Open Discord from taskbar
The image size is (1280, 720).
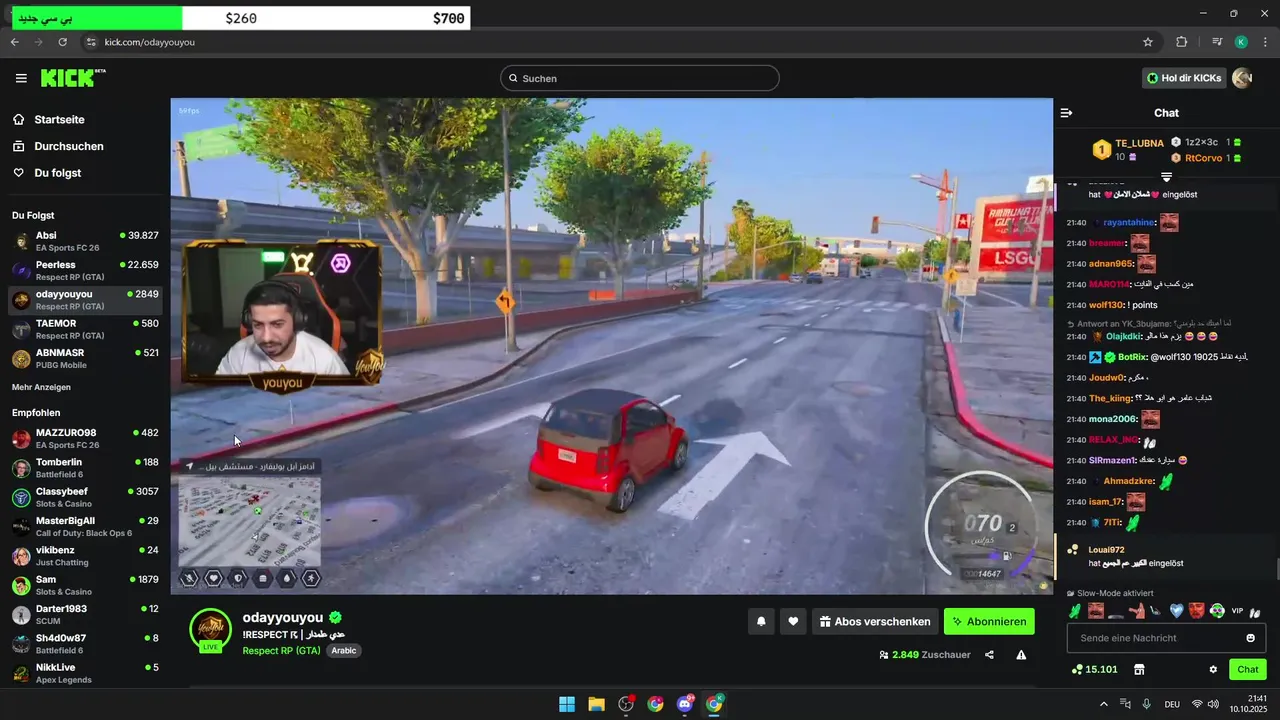(685, 704)
